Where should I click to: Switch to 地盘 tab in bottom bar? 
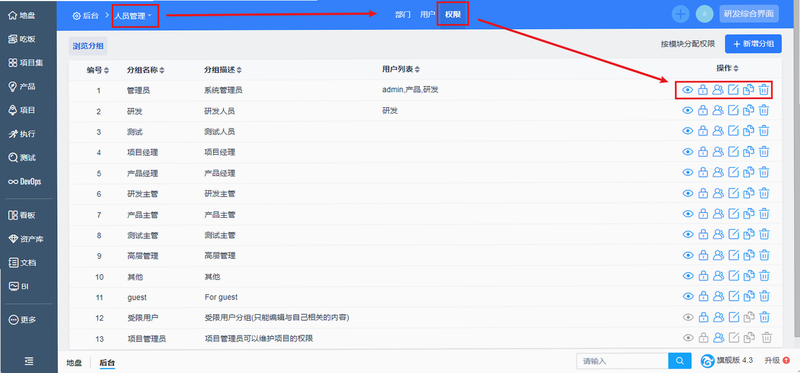point(74,363)
